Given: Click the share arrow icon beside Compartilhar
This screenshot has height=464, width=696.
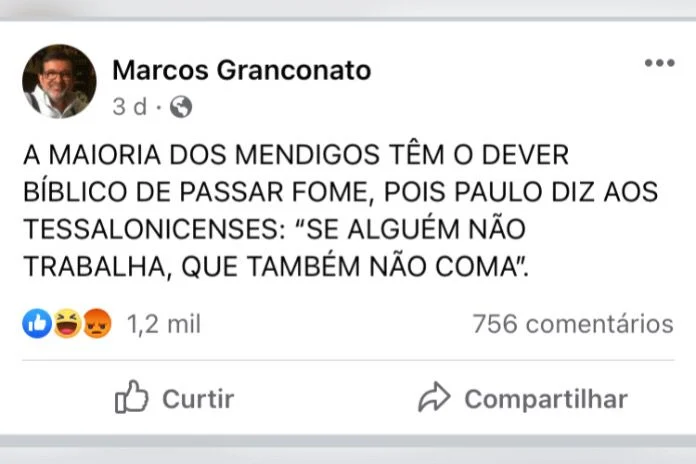Looking at the screenshot, I should pyautogui.click(x=434, y=399).
